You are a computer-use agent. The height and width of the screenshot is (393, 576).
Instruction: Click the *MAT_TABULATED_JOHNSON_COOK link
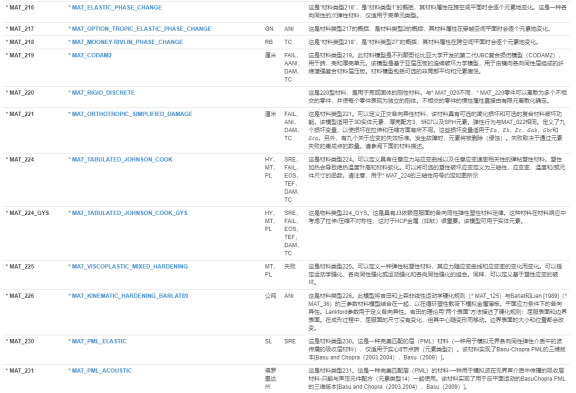pyautogui.click(x=120, y=159)
